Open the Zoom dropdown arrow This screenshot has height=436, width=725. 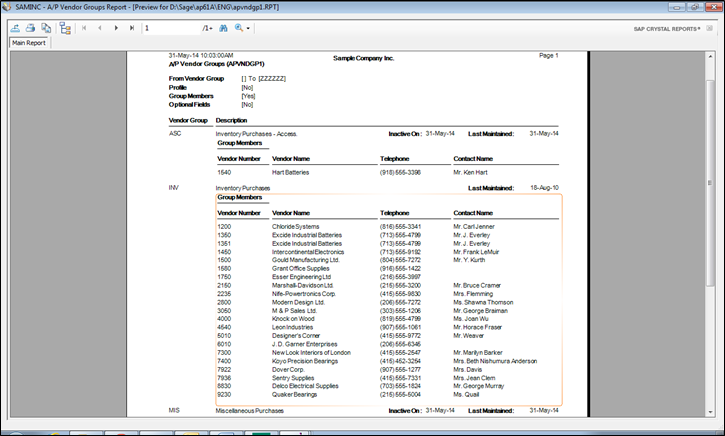tap(248, 29)
